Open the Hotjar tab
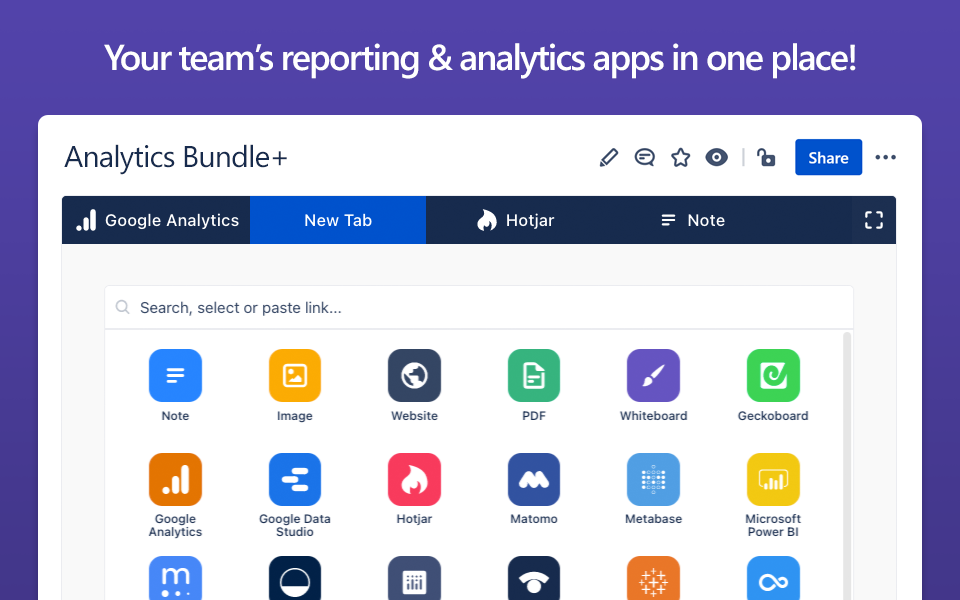This screenshot has height=600, width=960. click(x=515, y=220)
